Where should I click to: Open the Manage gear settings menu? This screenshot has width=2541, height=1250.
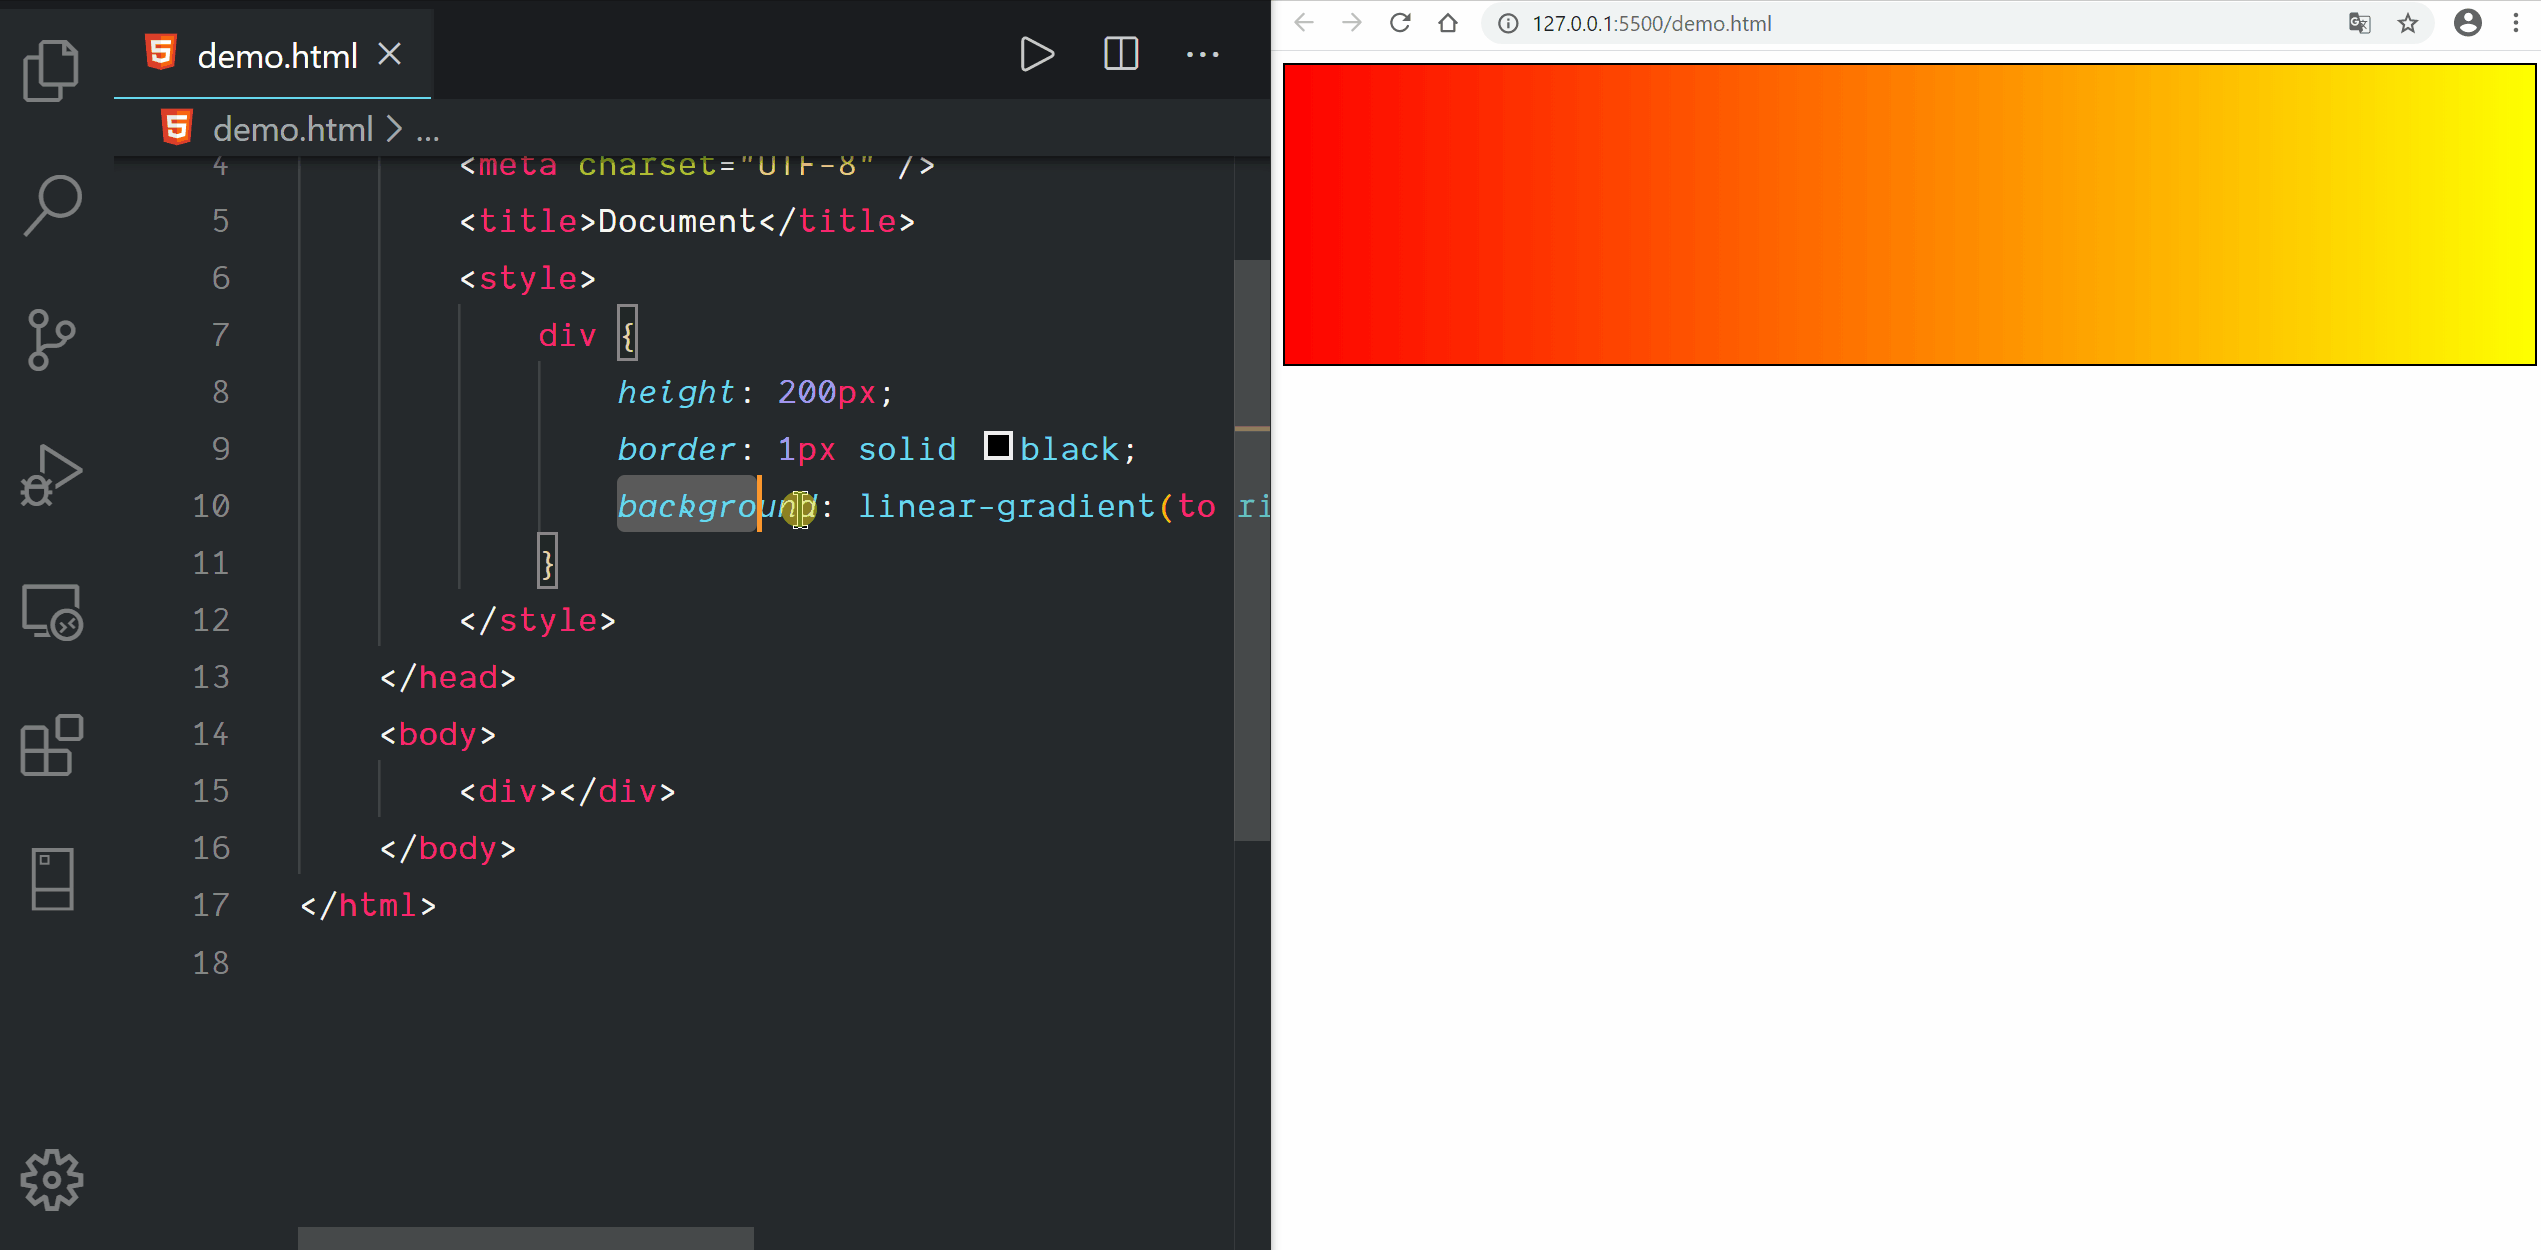[51, 1180]
